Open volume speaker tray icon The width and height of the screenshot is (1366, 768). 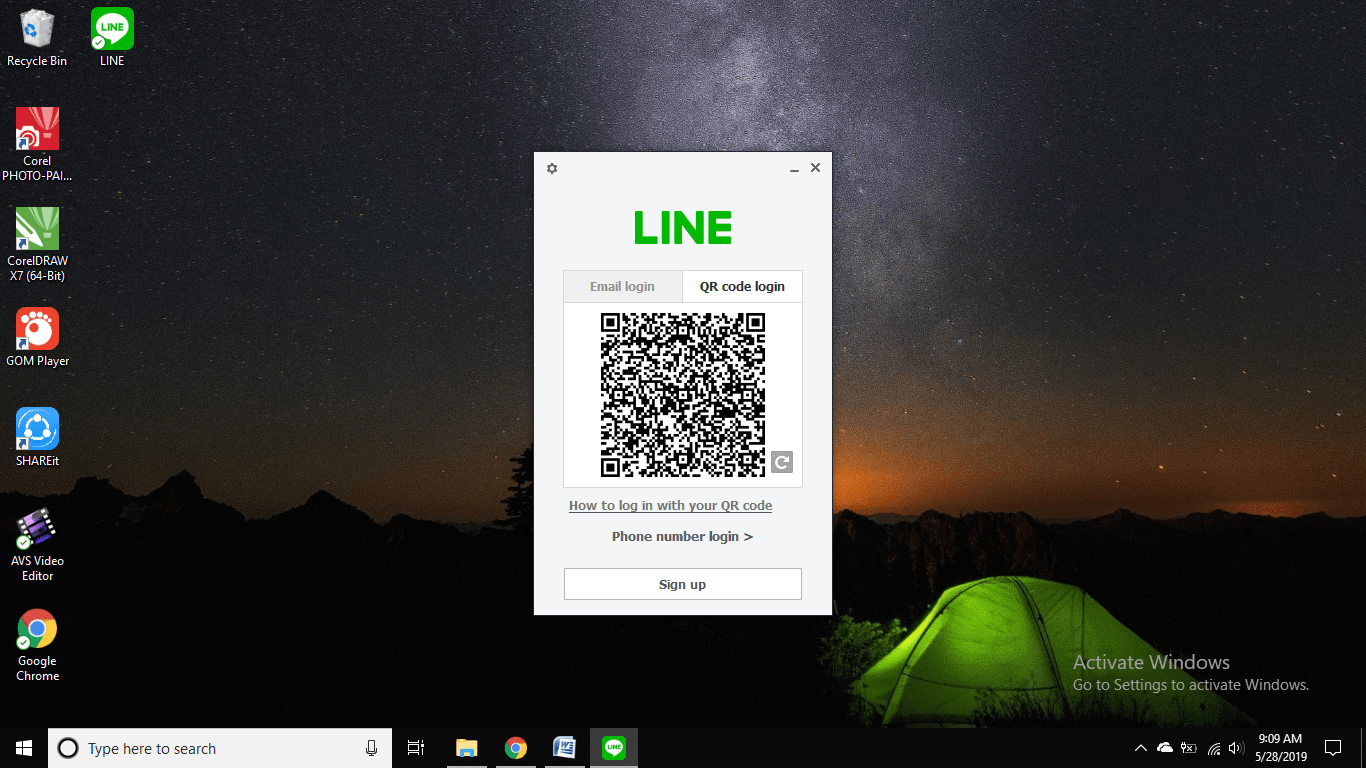click(x=1236, y=748)
